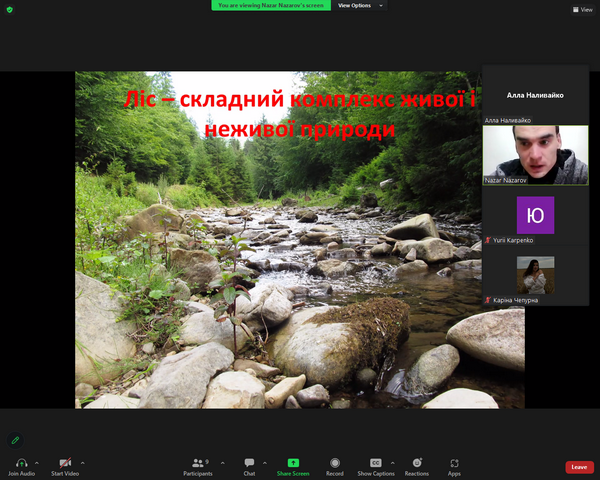Click the annotation pencil icon
600x480 pixels.
15,439
